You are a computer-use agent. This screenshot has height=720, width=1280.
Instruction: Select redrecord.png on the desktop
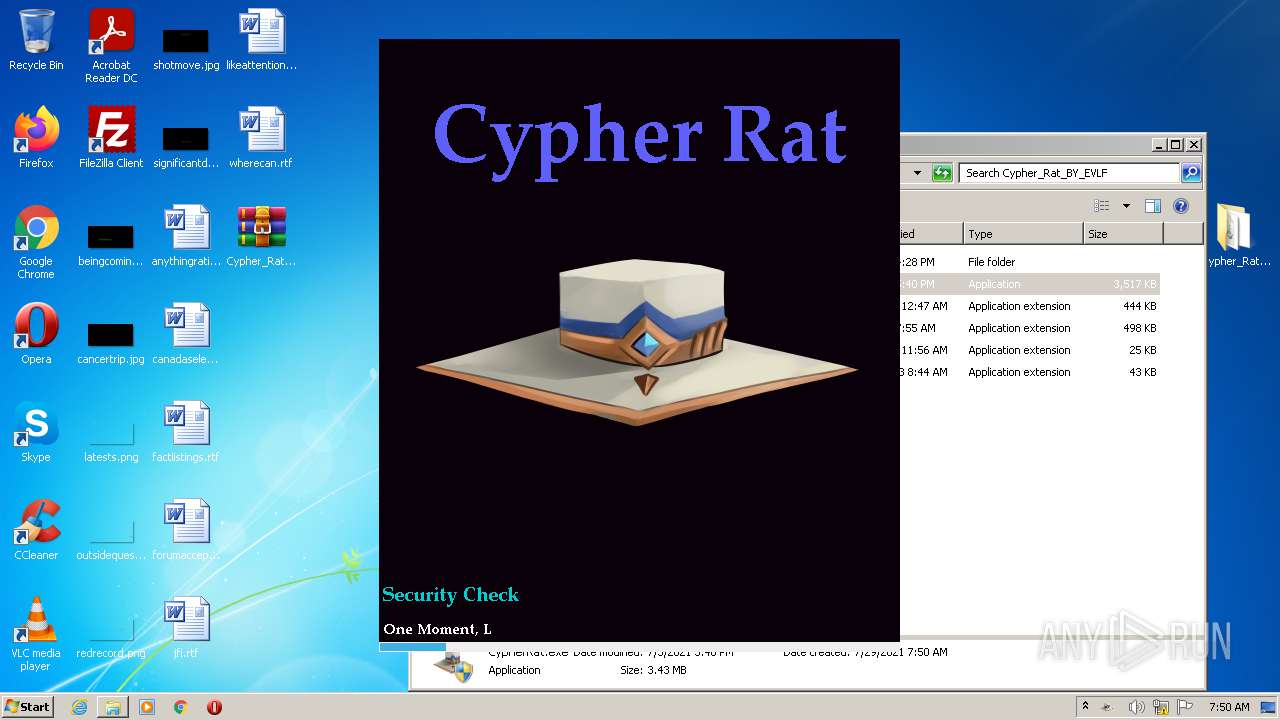[x=111, y=637]
